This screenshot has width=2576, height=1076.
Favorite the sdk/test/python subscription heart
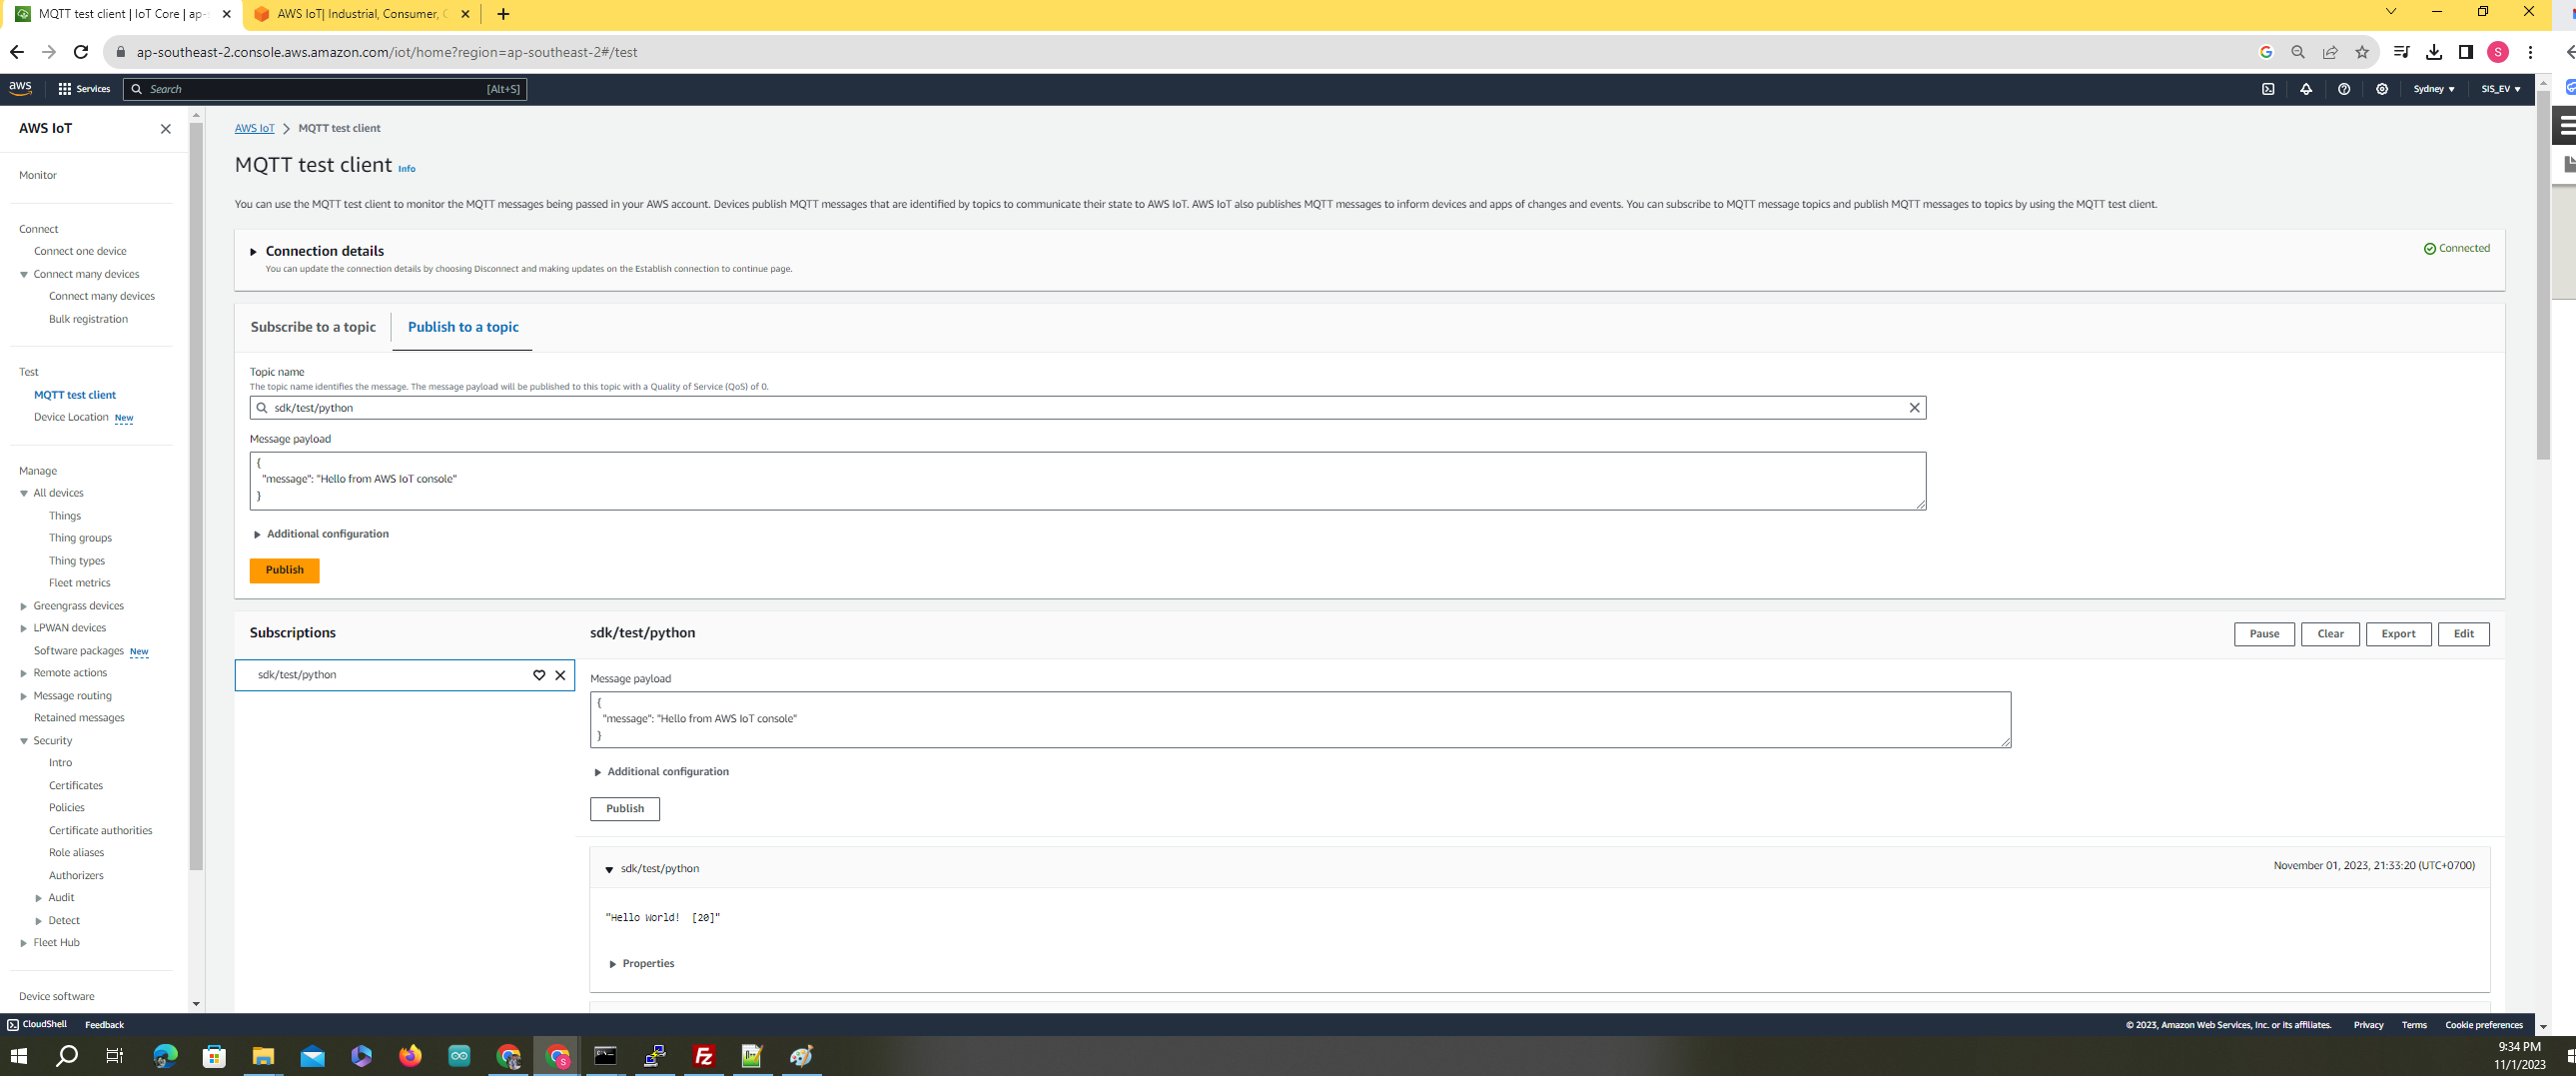click(539, 675)
